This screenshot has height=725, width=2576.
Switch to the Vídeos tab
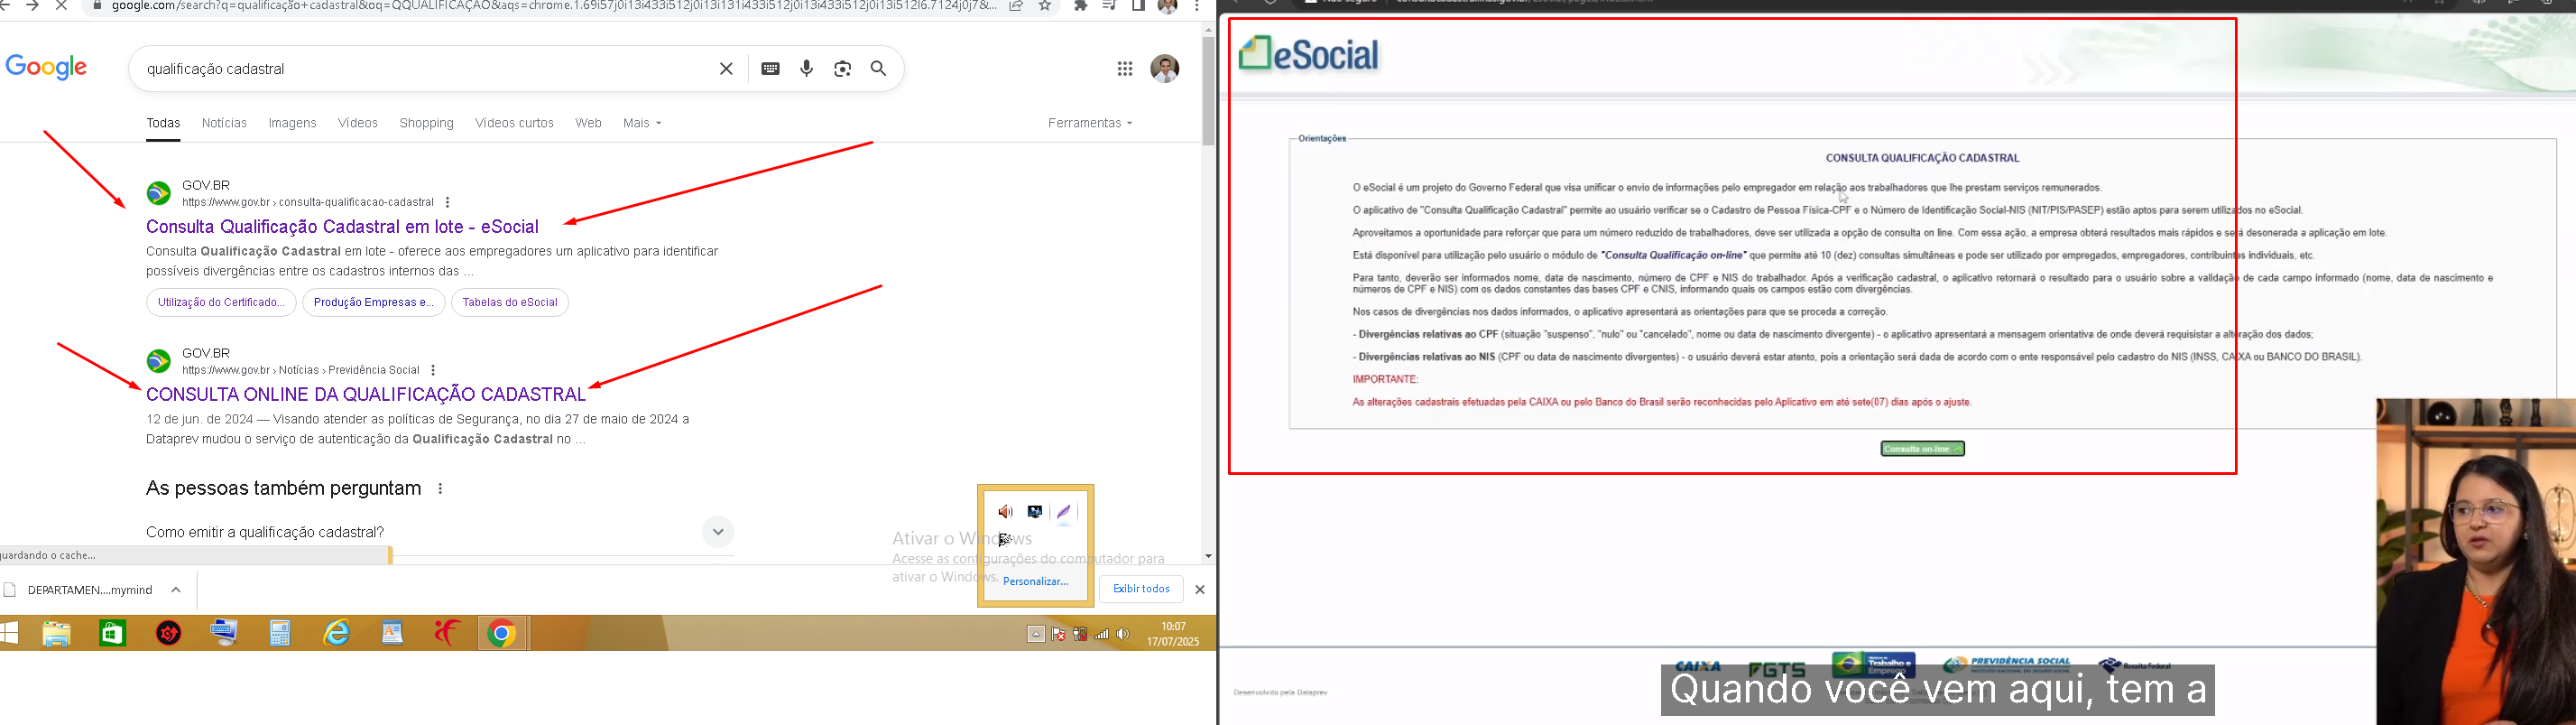358,123
